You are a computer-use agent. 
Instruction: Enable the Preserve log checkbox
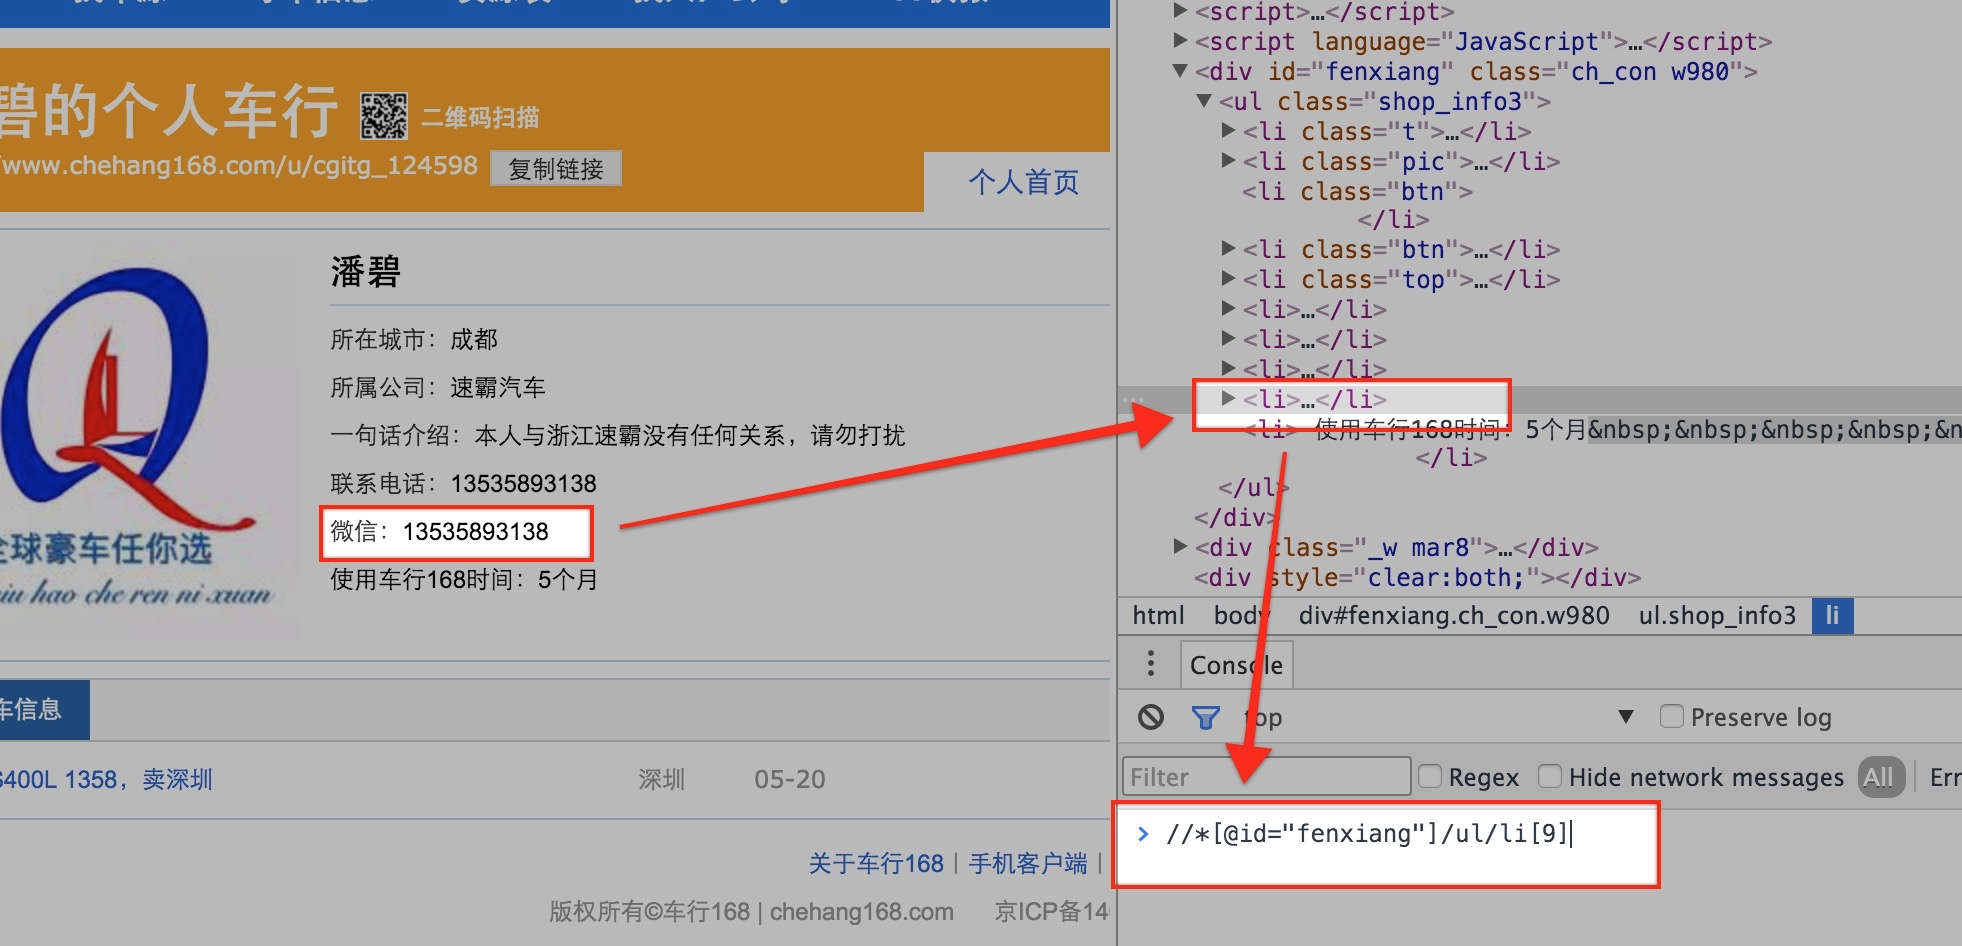point(1671,716)
